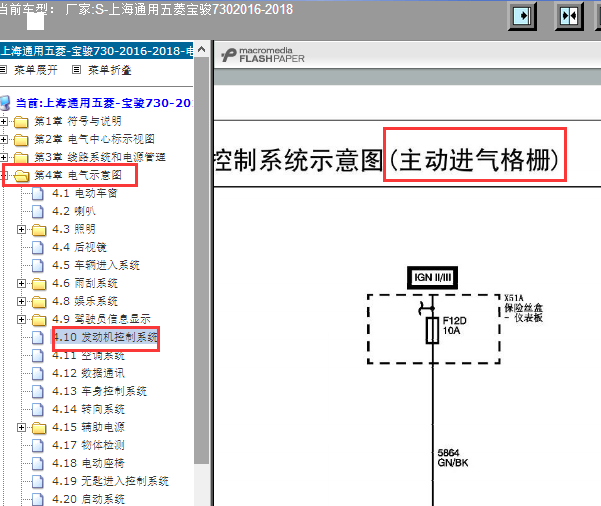Click the icon beside 菜单折叠
601x506 pixels.
[76, 70]
